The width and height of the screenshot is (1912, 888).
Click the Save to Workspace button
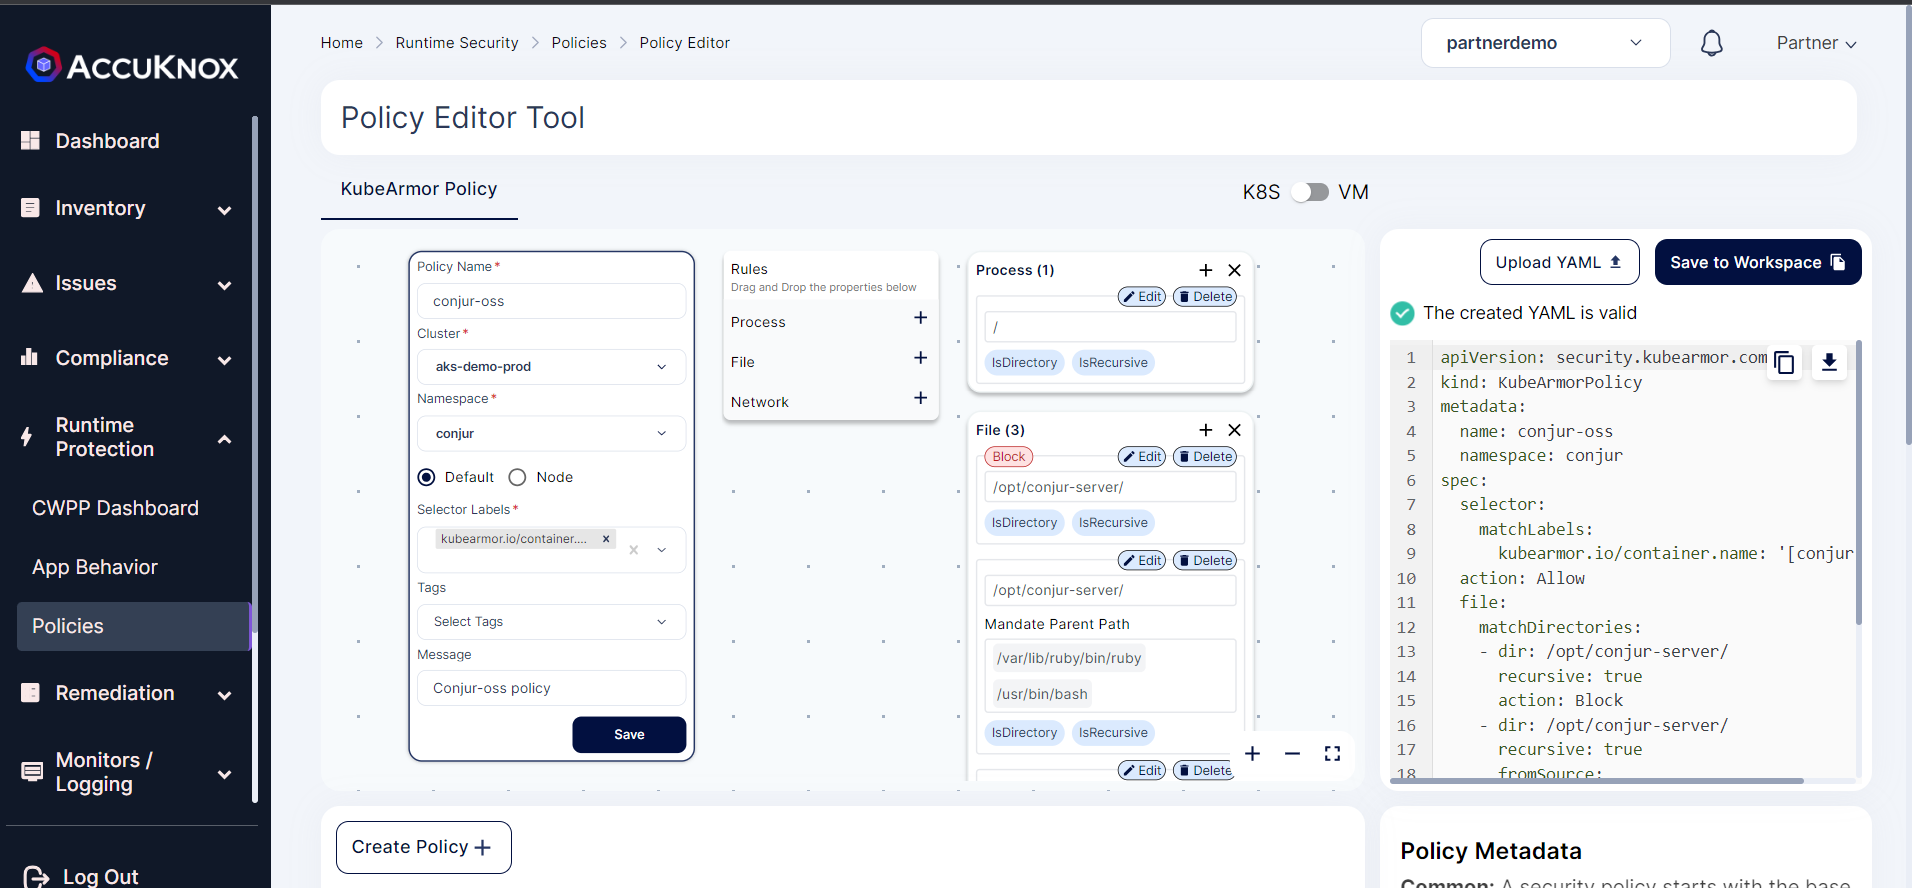(x=1757, y=262)
